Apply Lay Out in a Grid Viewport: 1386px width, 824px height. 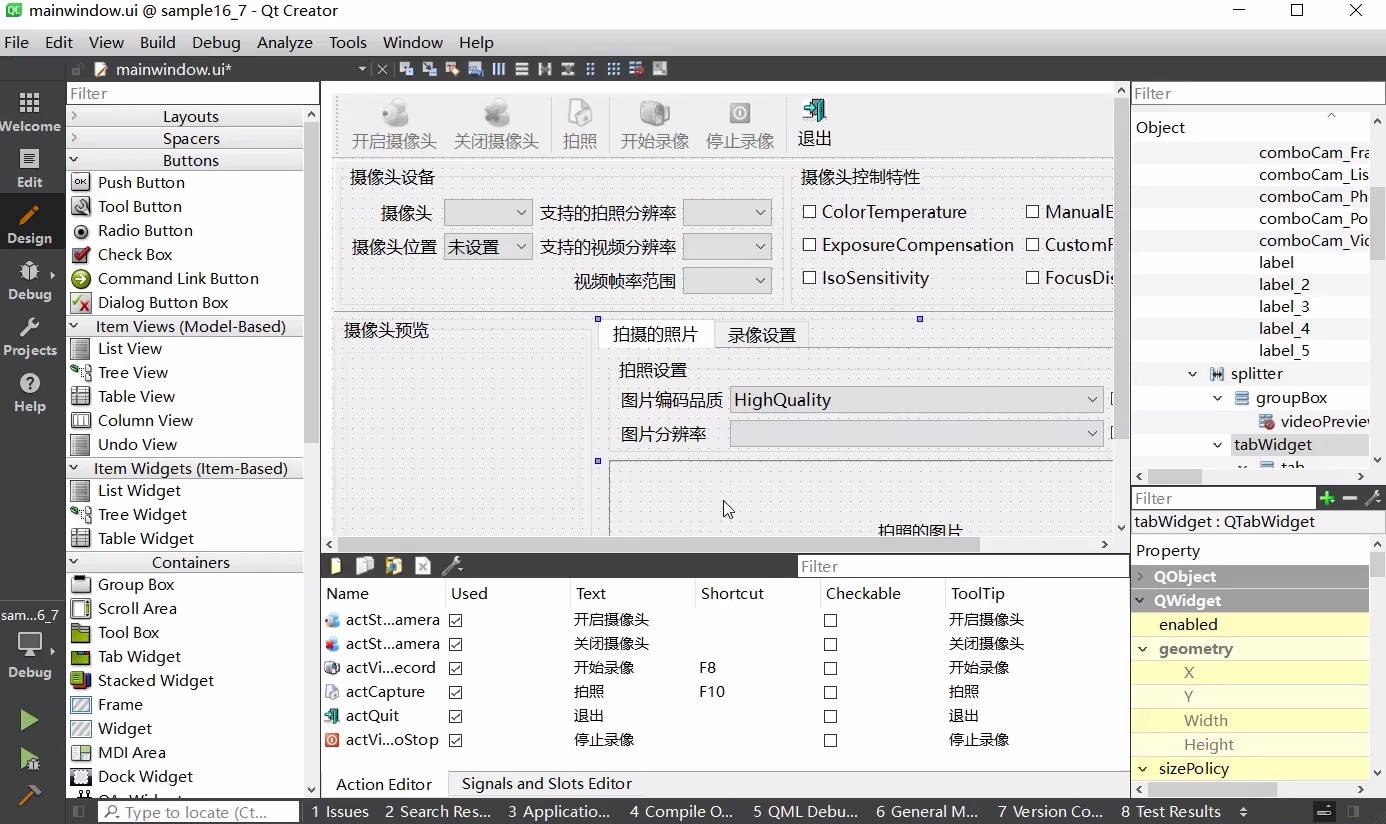pyautogui.click(x=613, y=69)
